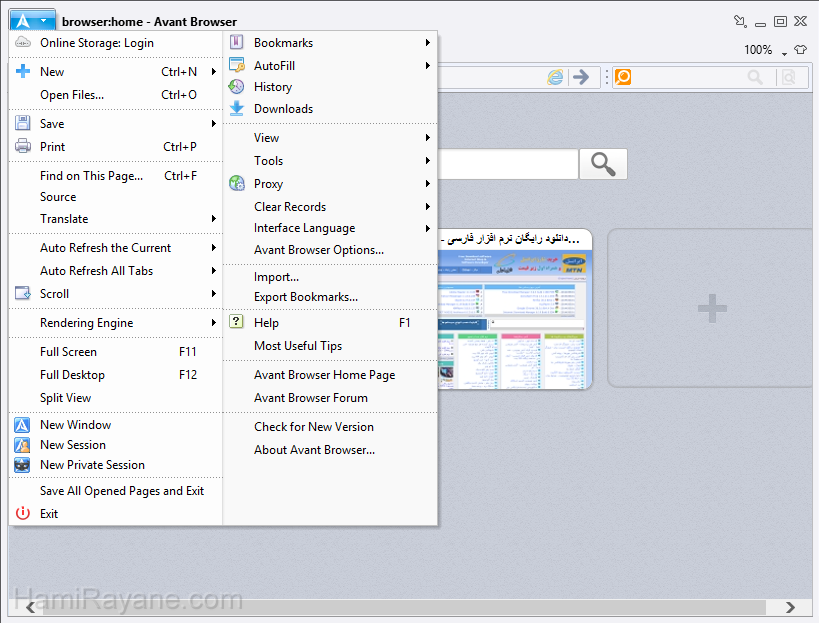
Task: Open Avant Browser Home Page entry
Action: (x=330, y=375)
